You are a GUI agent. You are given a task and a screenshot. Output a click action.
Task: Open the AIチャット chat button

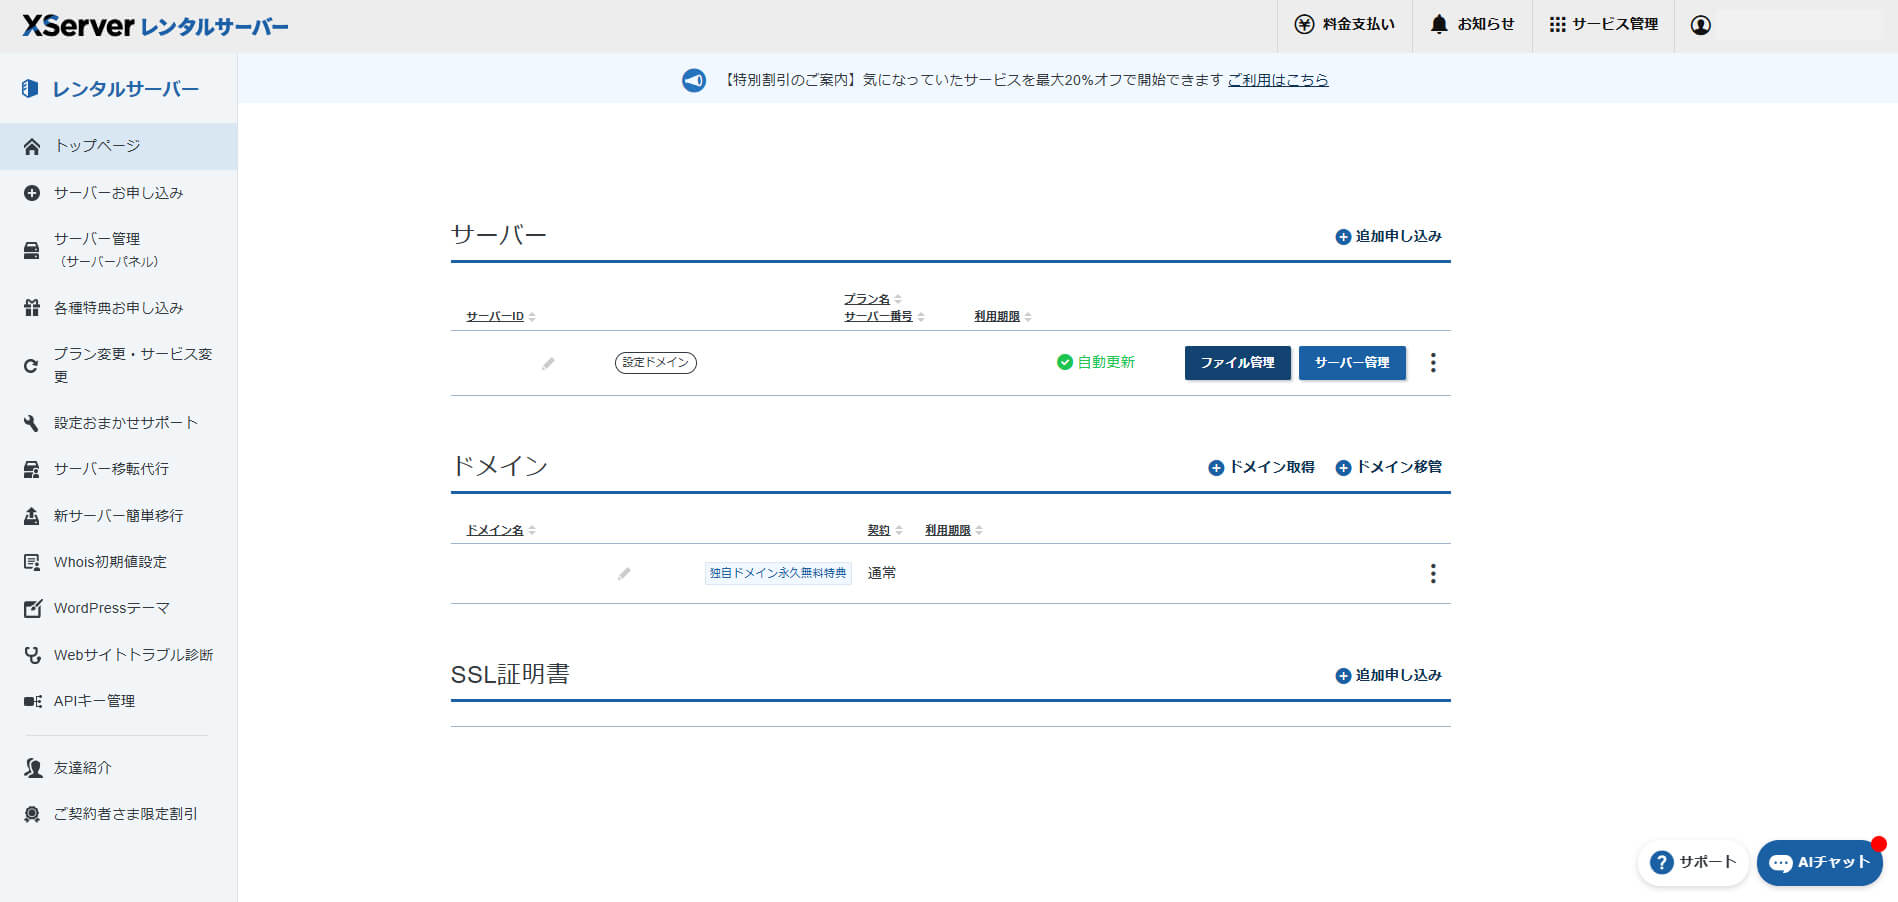1820,862
